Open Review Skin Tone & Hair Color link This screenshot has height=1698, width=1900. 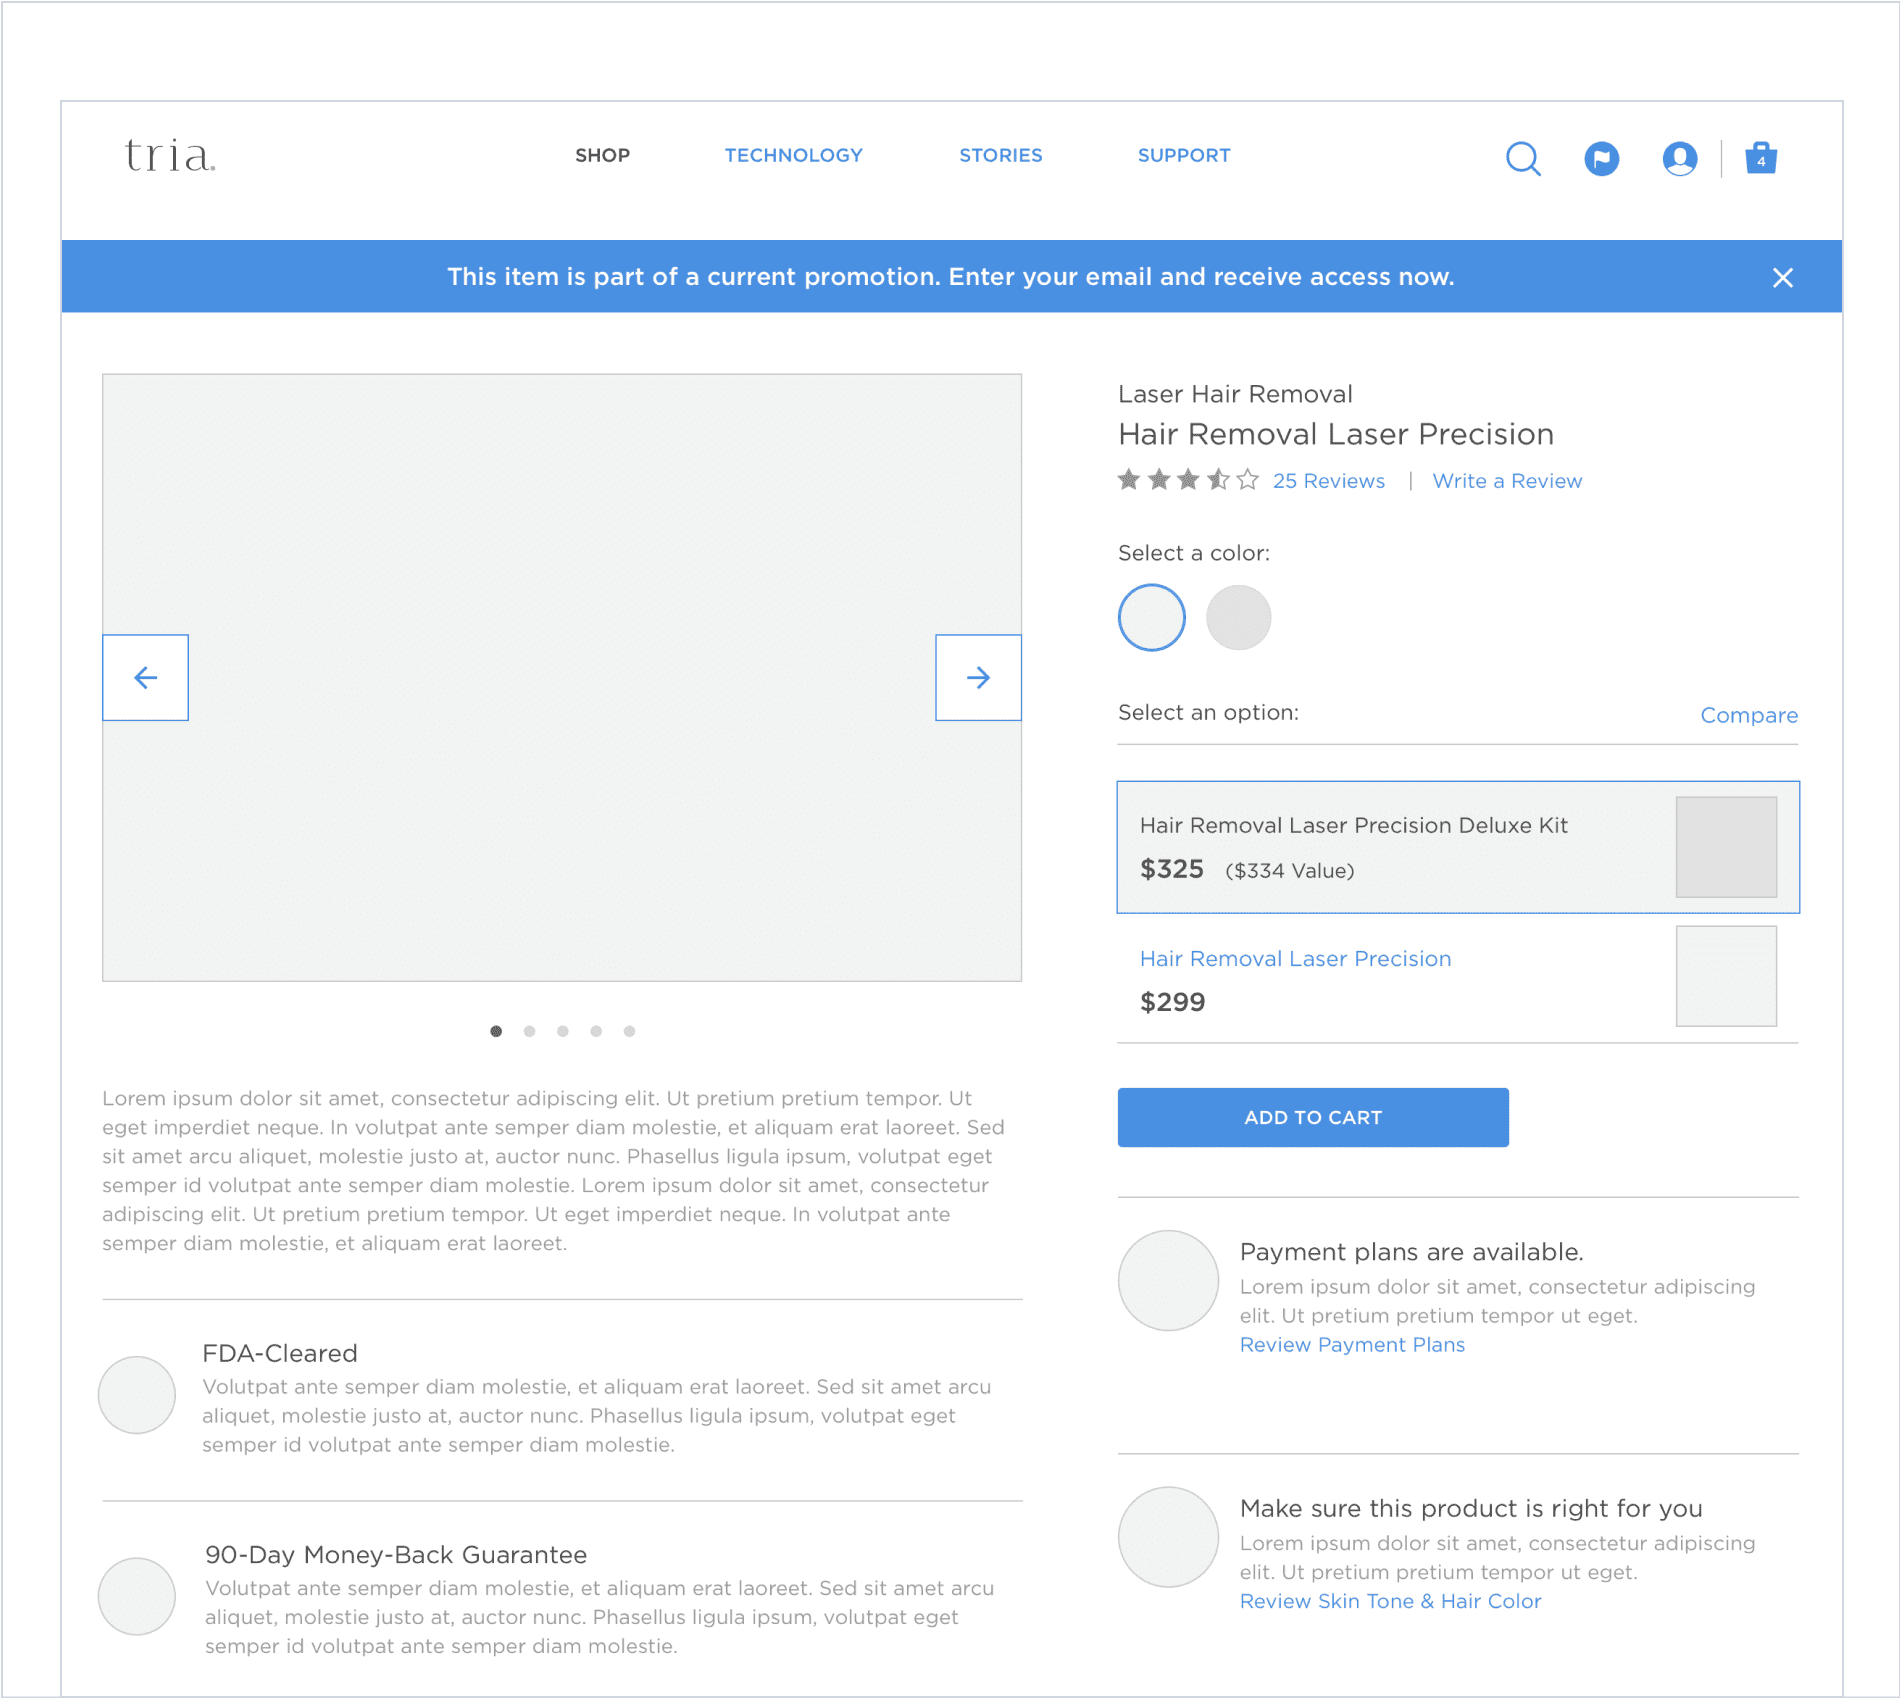point(1390,1601)
